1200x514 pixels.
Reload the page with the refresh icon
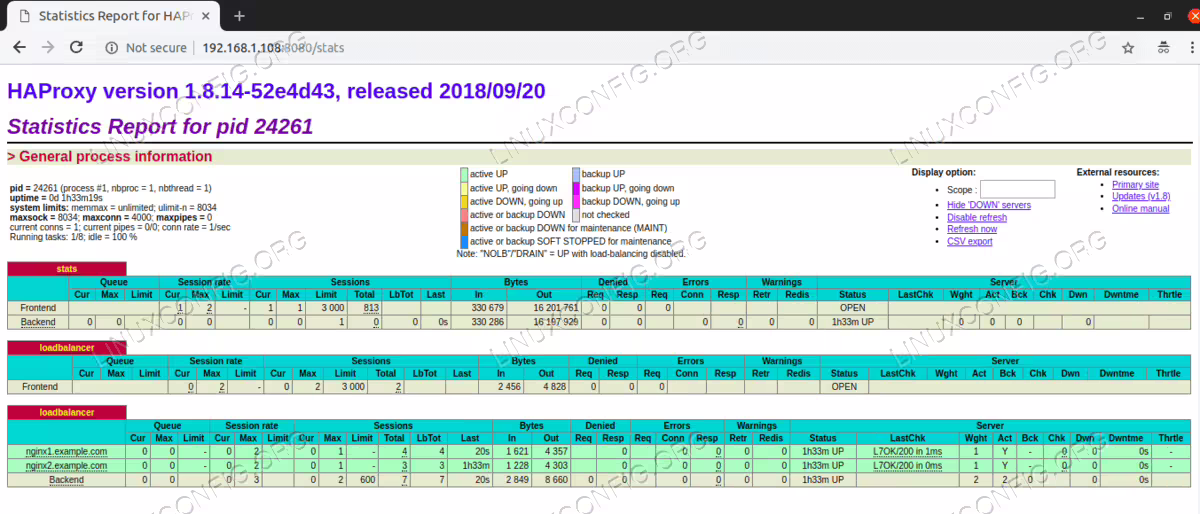[76, 47]
